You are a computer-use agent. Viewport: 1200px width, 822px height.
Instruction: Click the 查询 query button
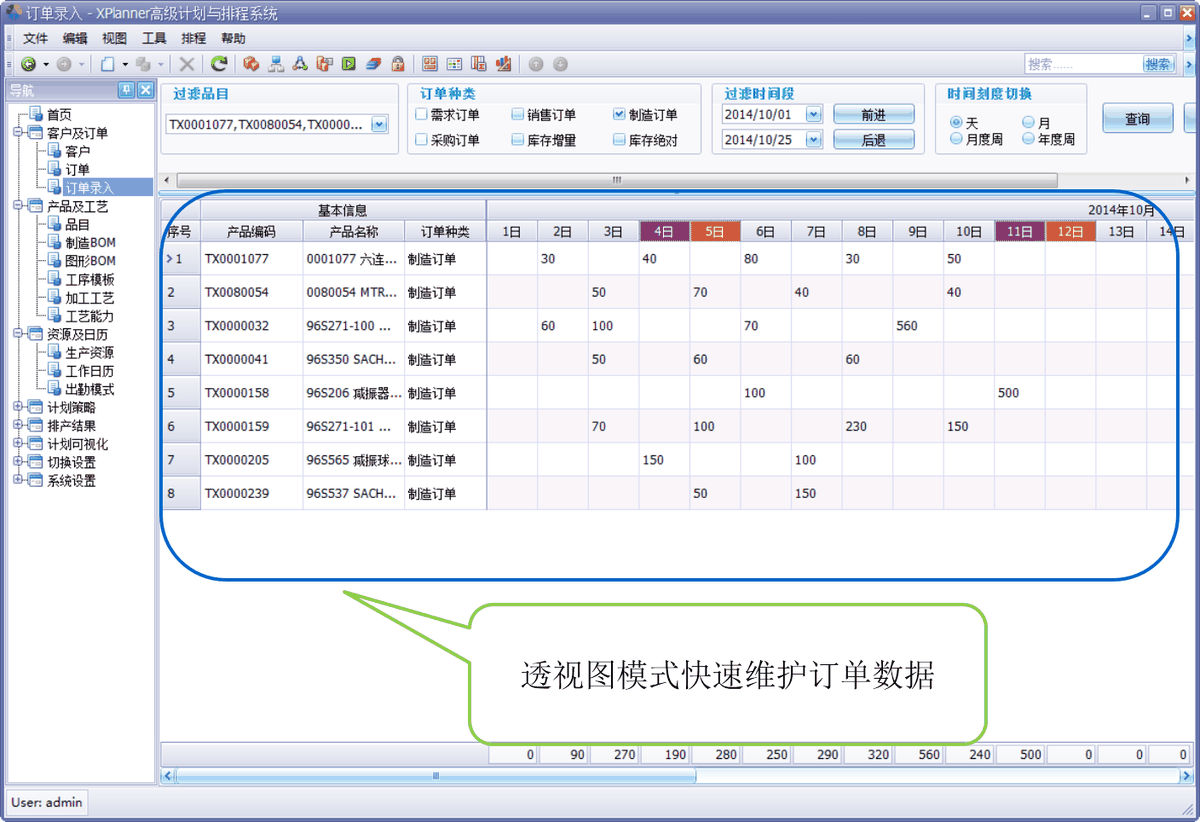(x=1137, y=118)
